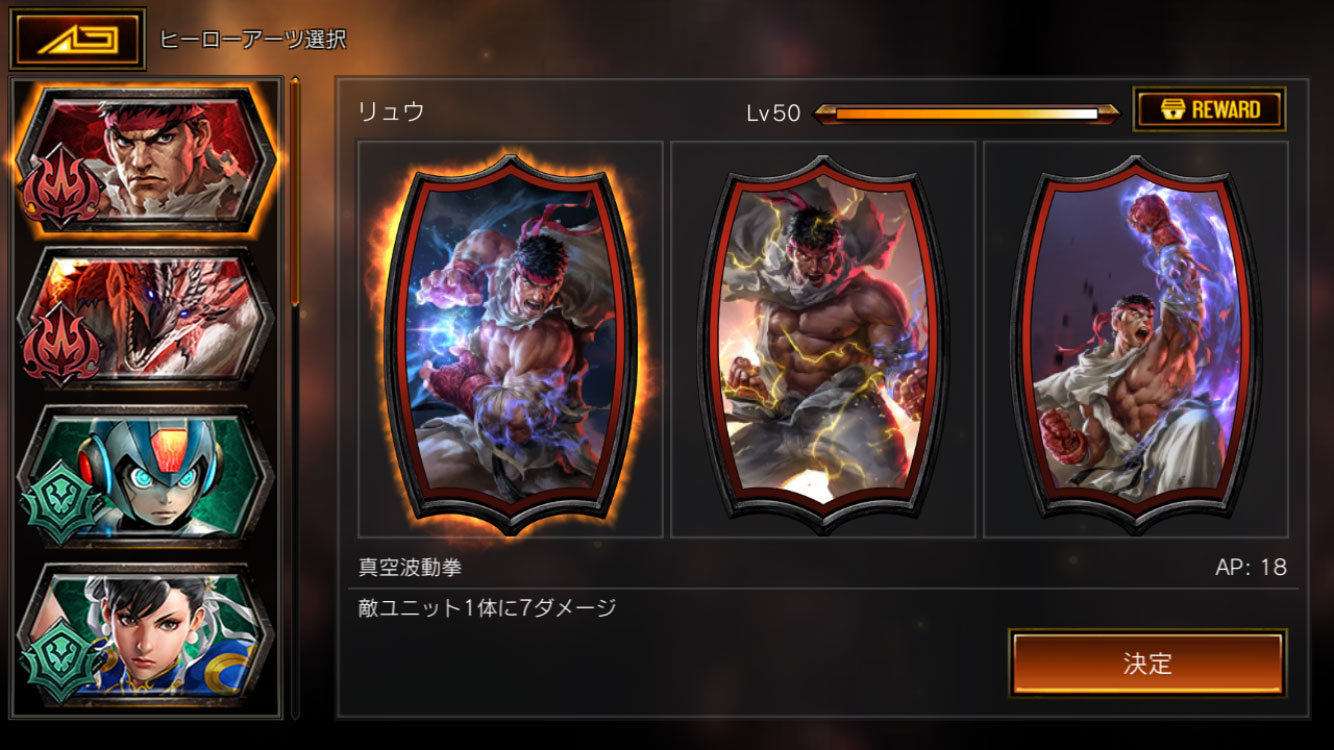This screenshot has width=1334, height=750.
Task: Select the Rathalos dragon hero portrait
Action: click(x=146, y=317)
